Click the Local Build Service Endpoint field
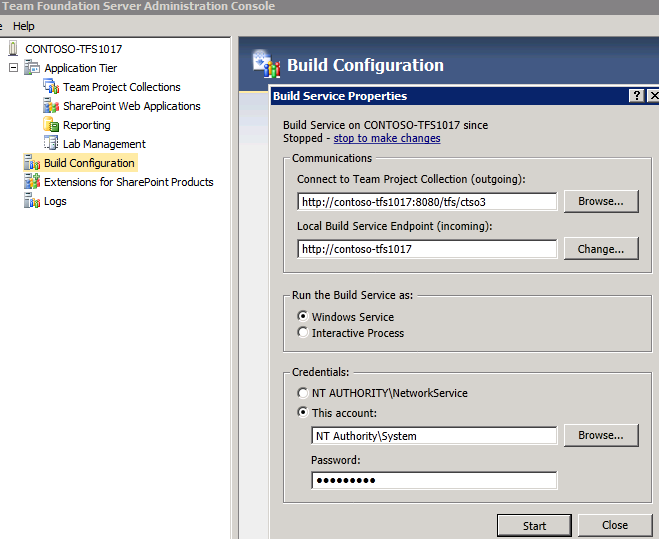The width and height of the screenshot is (659, 539). 427,249
